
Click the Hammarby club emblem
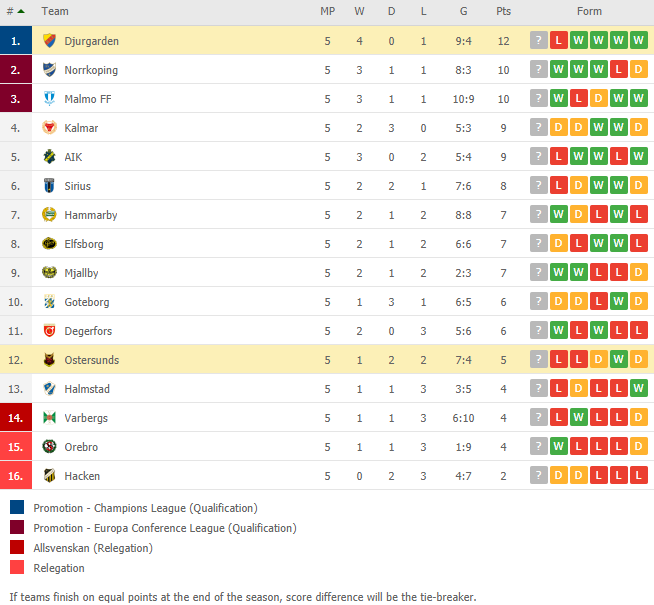click(x=49, y=215)
